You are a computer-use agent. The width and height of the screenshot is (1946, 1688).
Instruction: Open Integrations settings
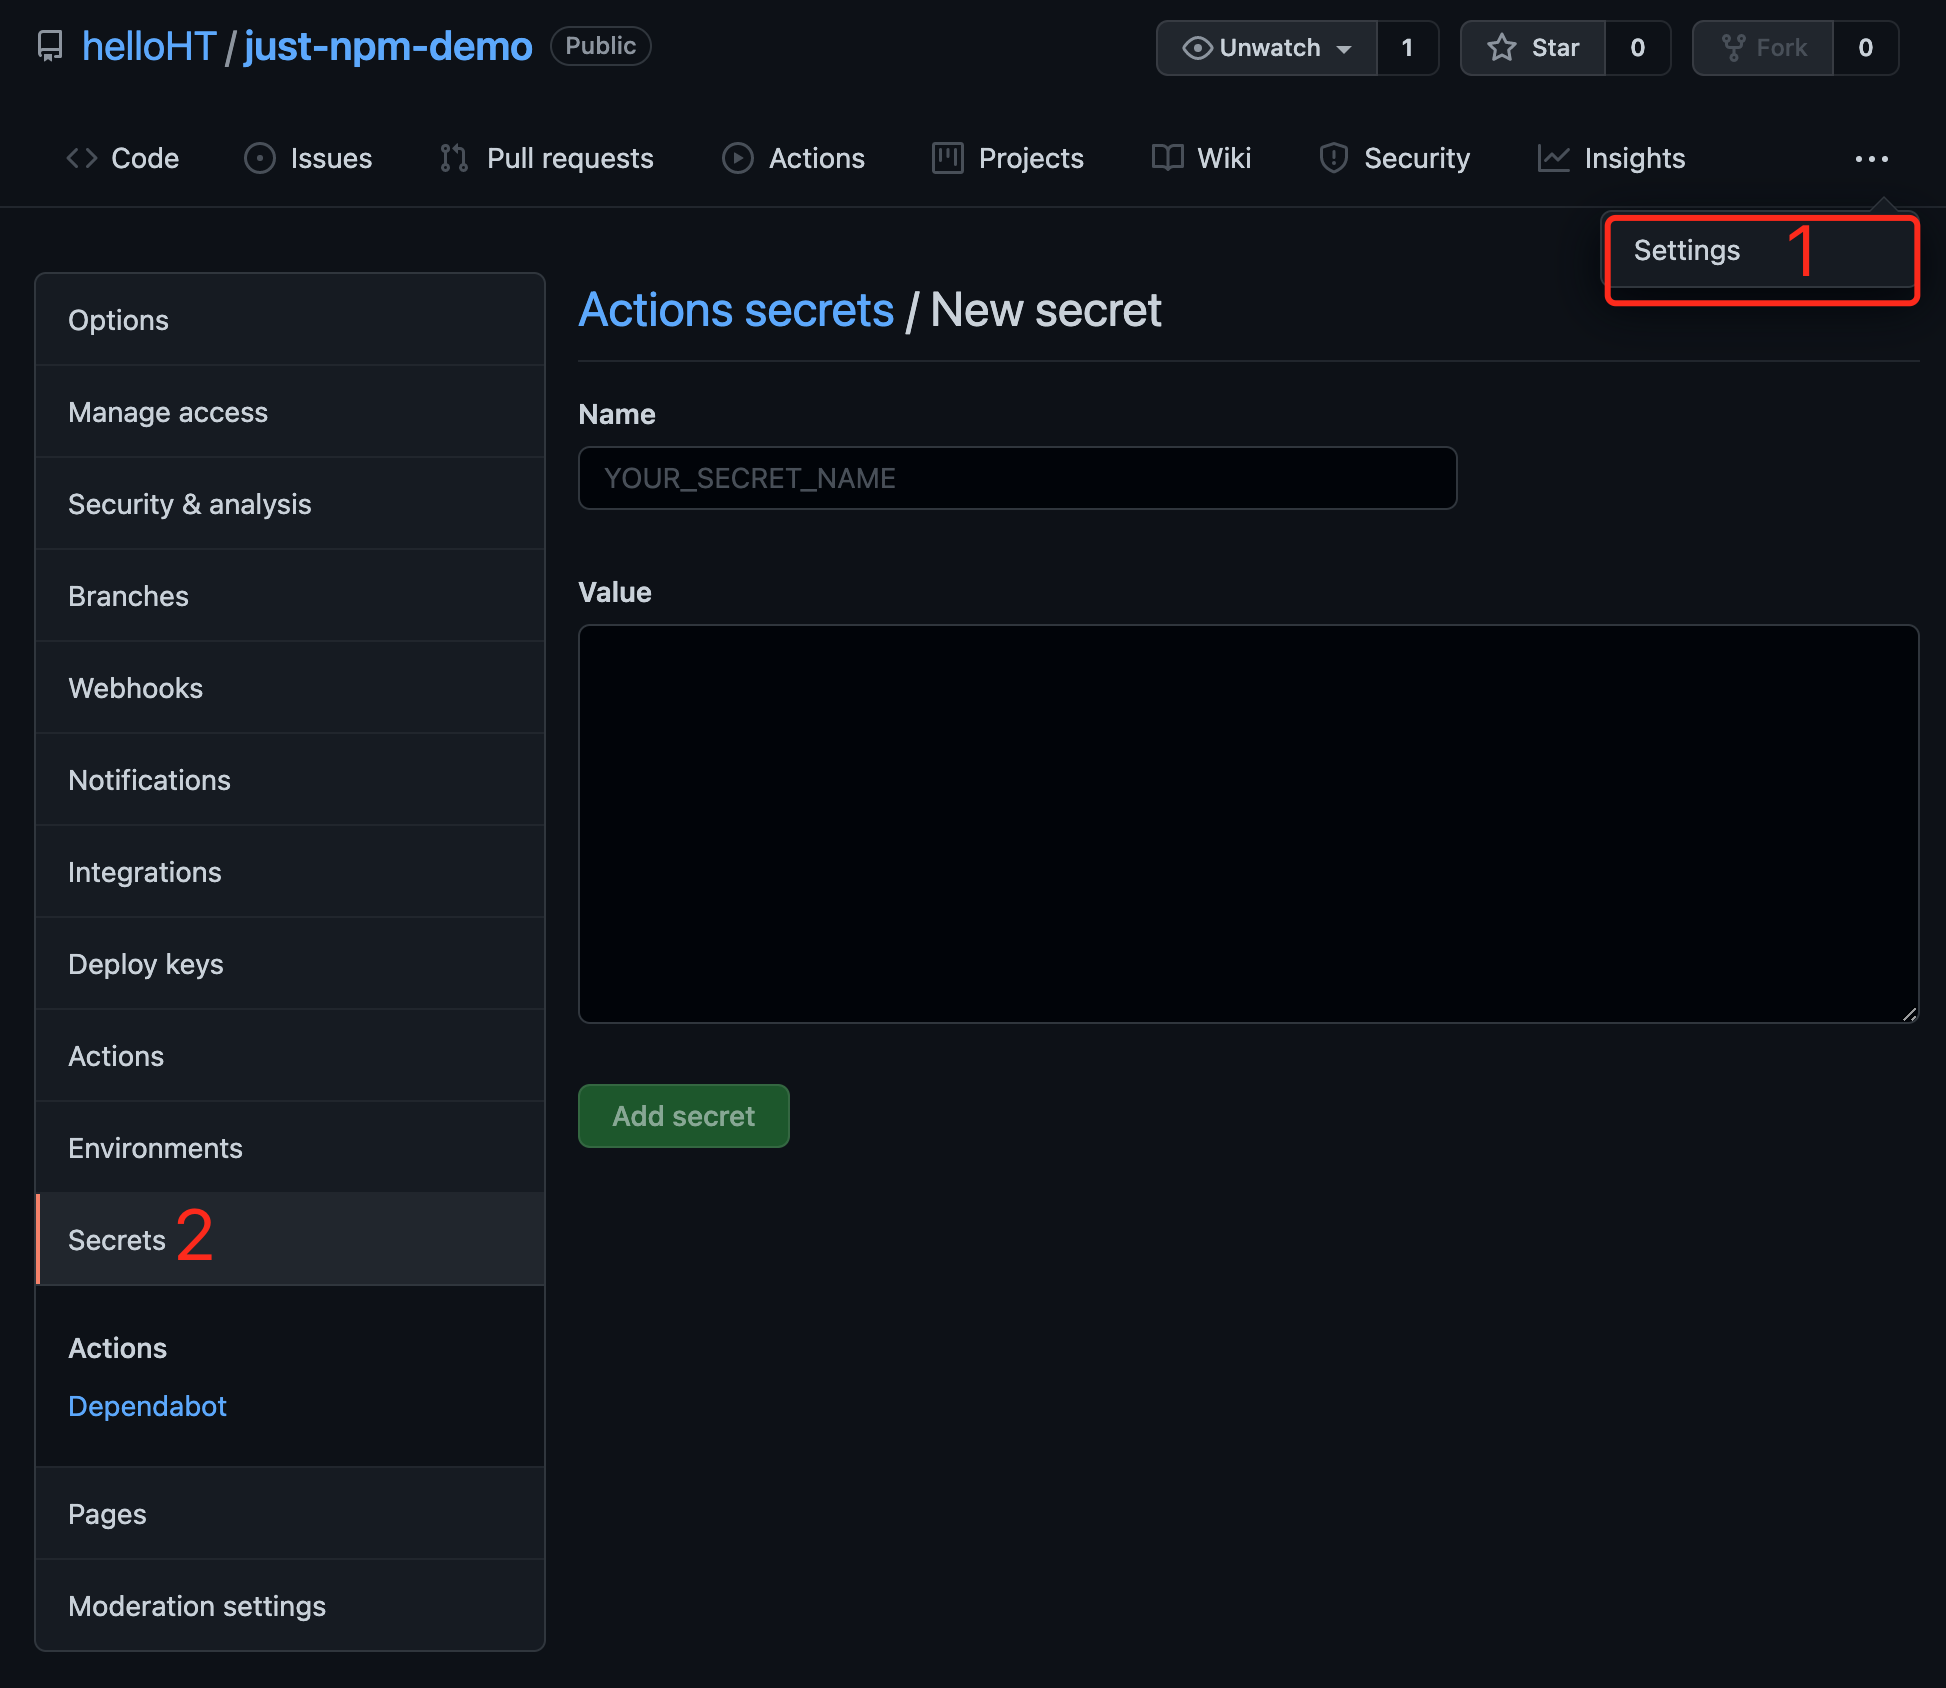(x=290, y=872)
